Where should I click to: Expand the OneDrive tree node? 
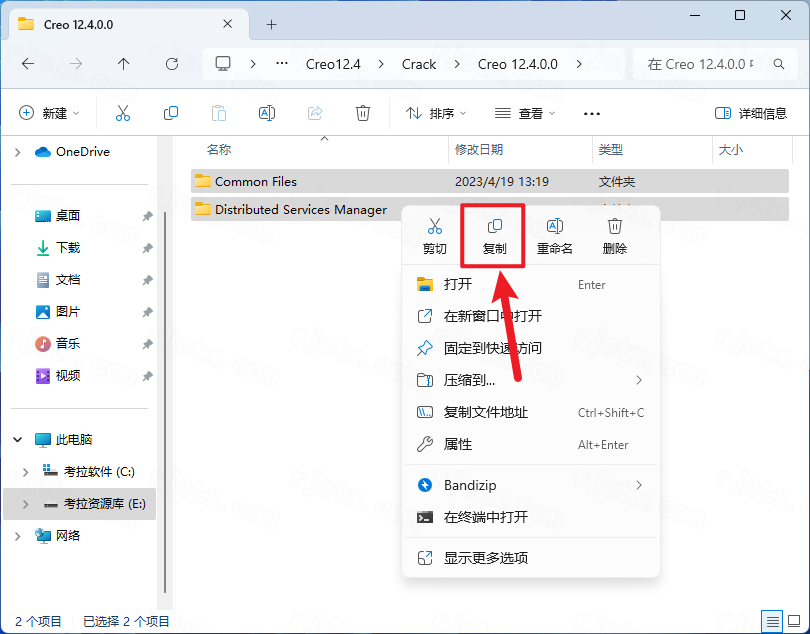point(18,152)
